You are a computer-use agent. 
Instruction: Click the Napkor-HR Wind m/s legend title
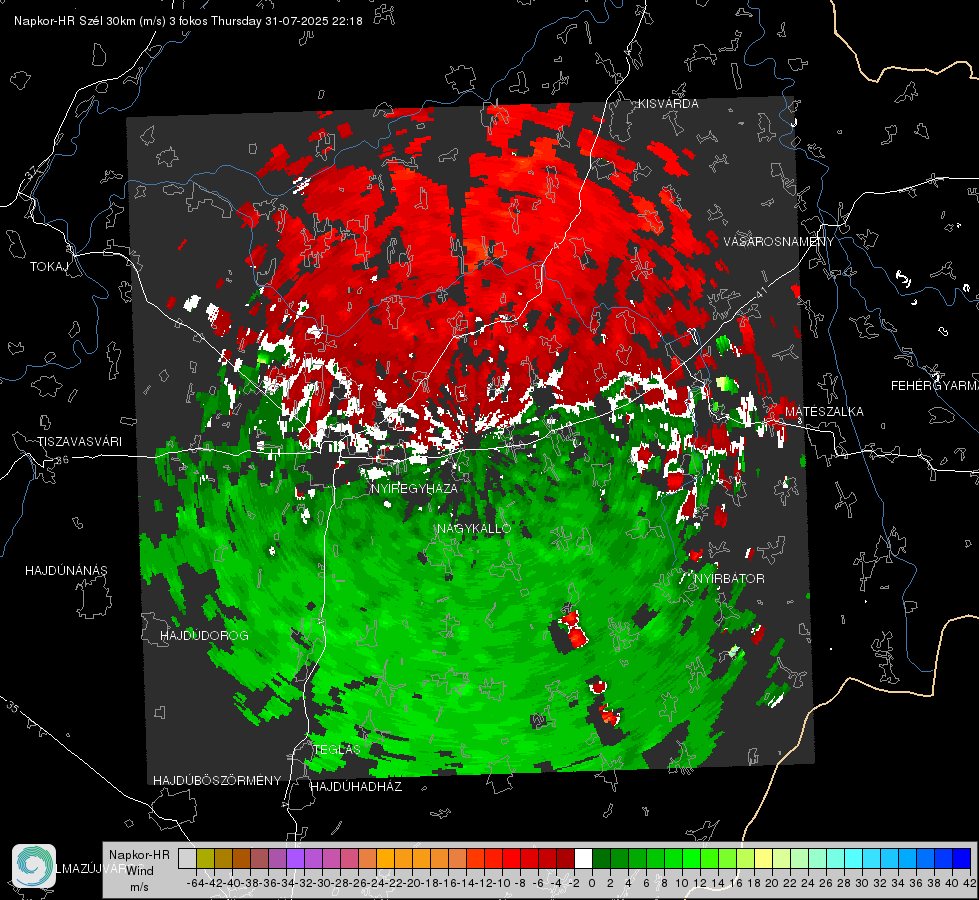pos(139,871)
